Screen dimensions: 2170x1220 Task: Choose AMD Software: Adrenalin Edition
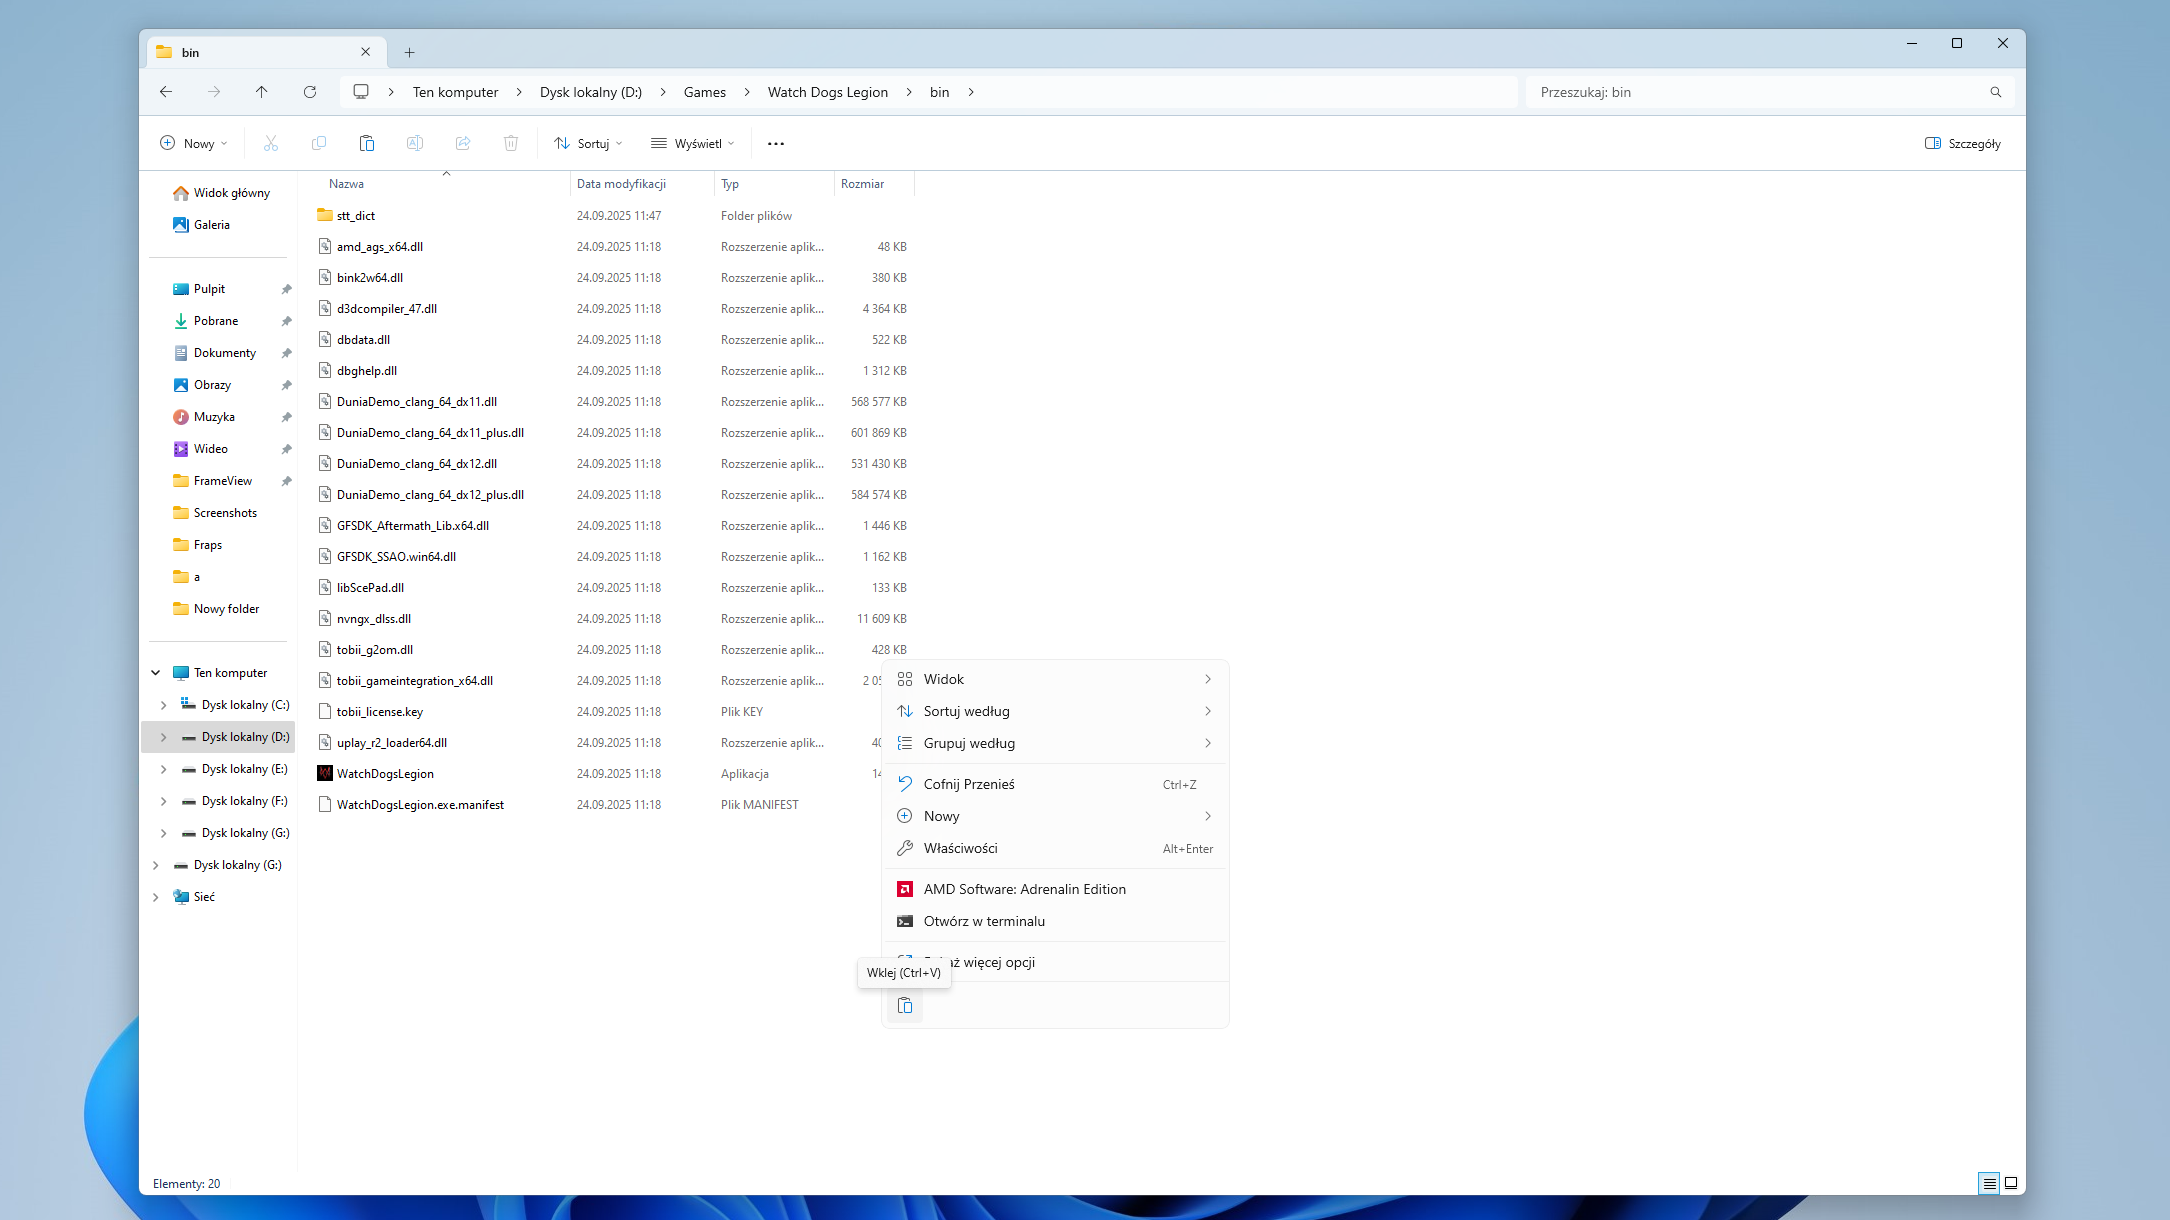point(1055,889)
